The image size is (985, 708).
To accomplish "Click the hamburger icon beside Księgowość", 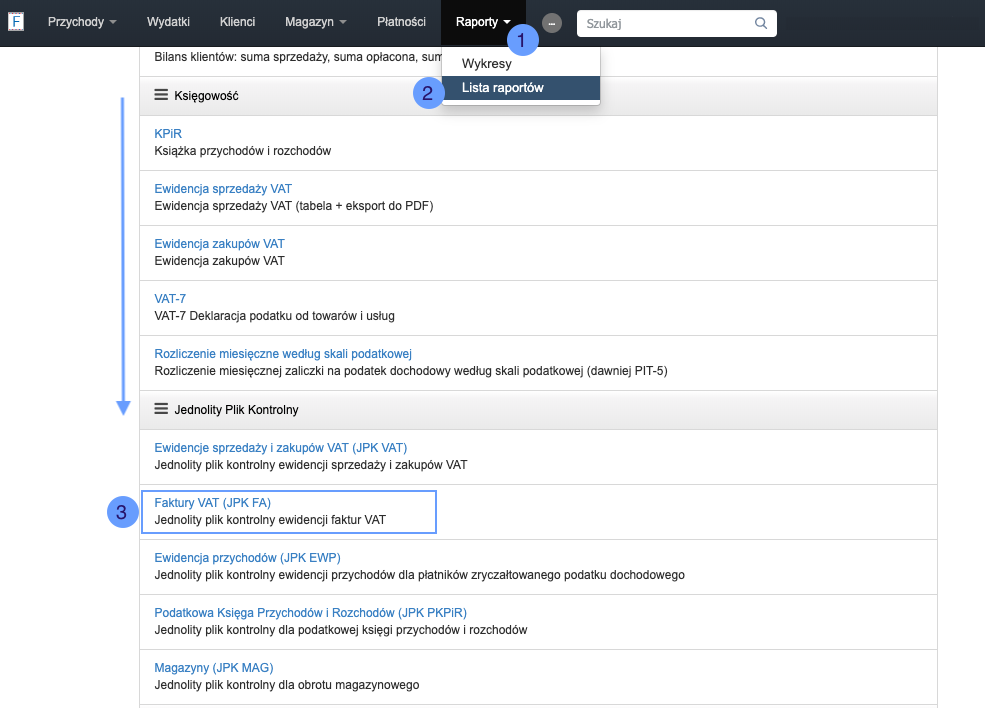I will click(x=161, y=95).
